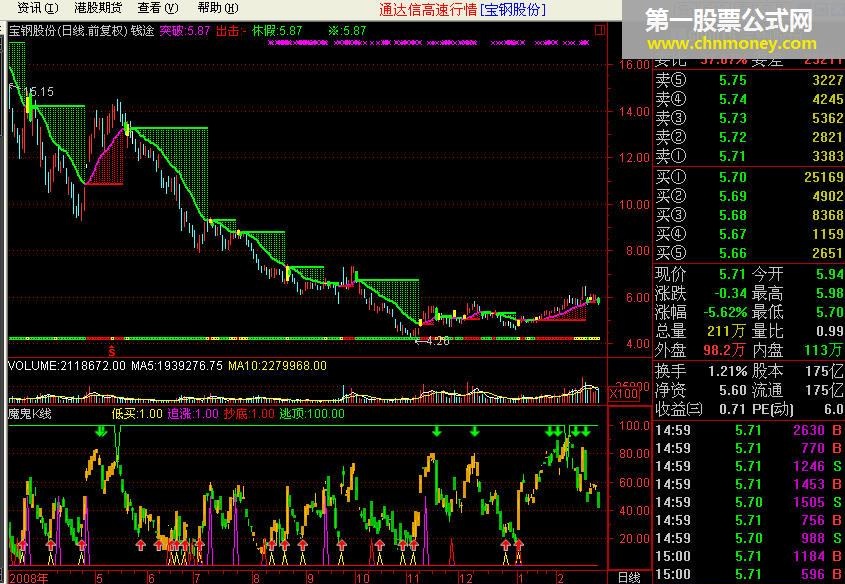Select the 买① 5.70 order row

(x=749, y=177)
